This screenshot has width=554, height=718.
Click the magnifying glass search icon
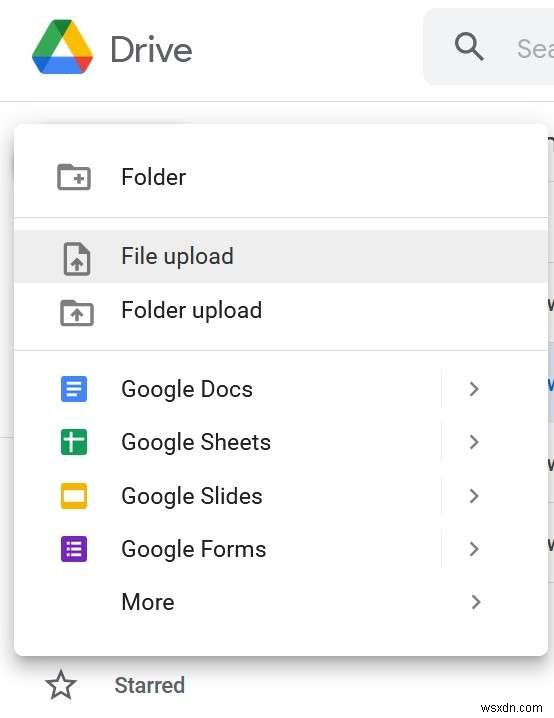tap(469, 46)
